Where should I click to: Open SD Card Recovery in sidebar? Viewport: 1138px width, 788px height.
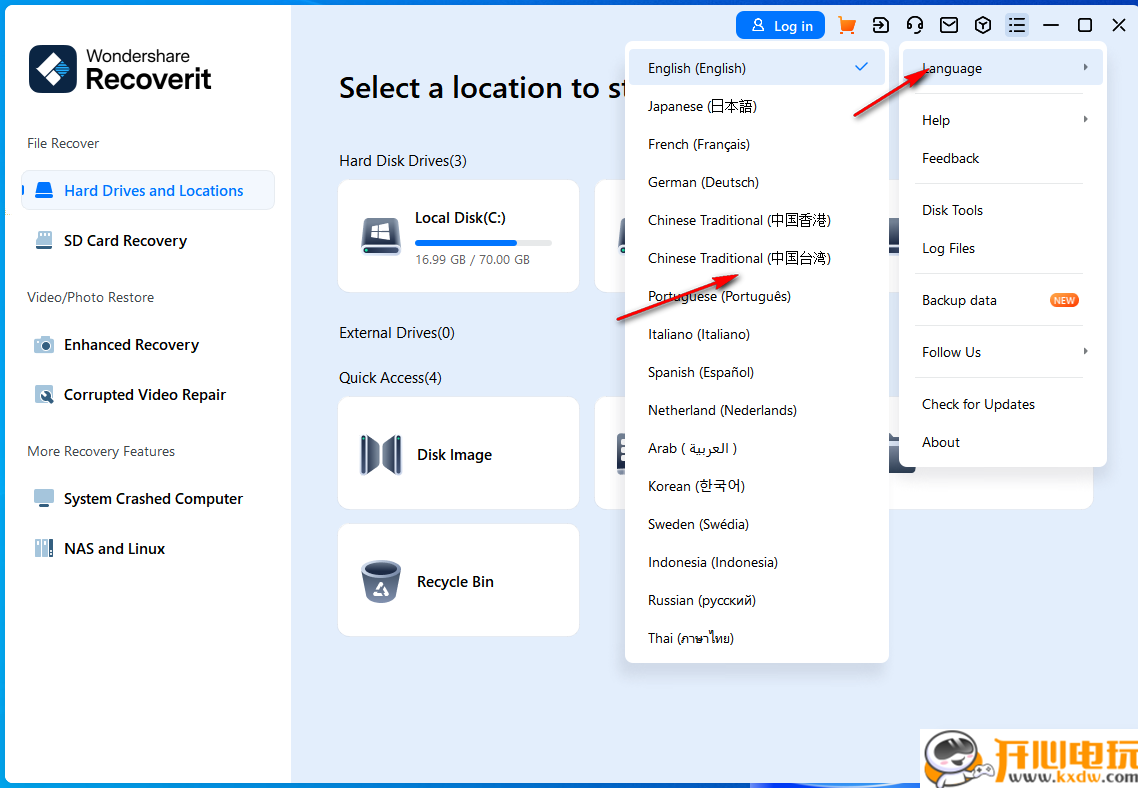tap(125, 241)
